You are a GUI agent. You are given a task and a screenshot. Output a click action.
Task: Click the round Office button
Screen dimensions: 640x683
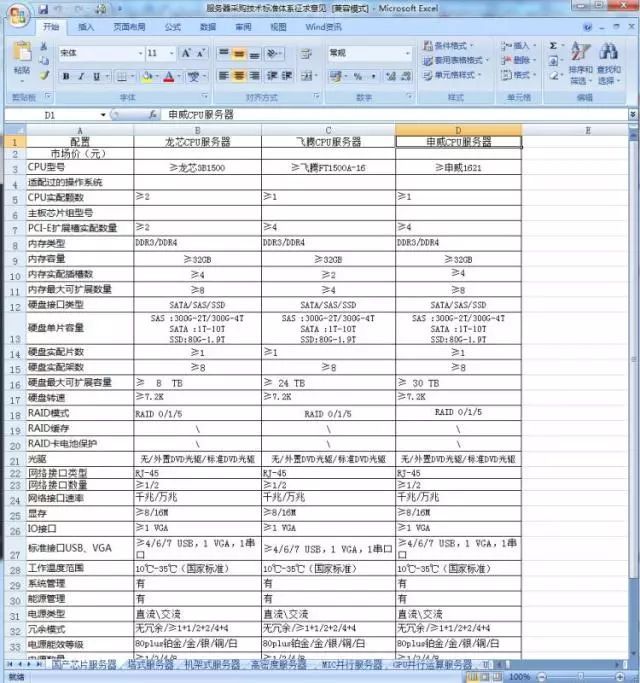pyautogui.click(x=14, y=14)
